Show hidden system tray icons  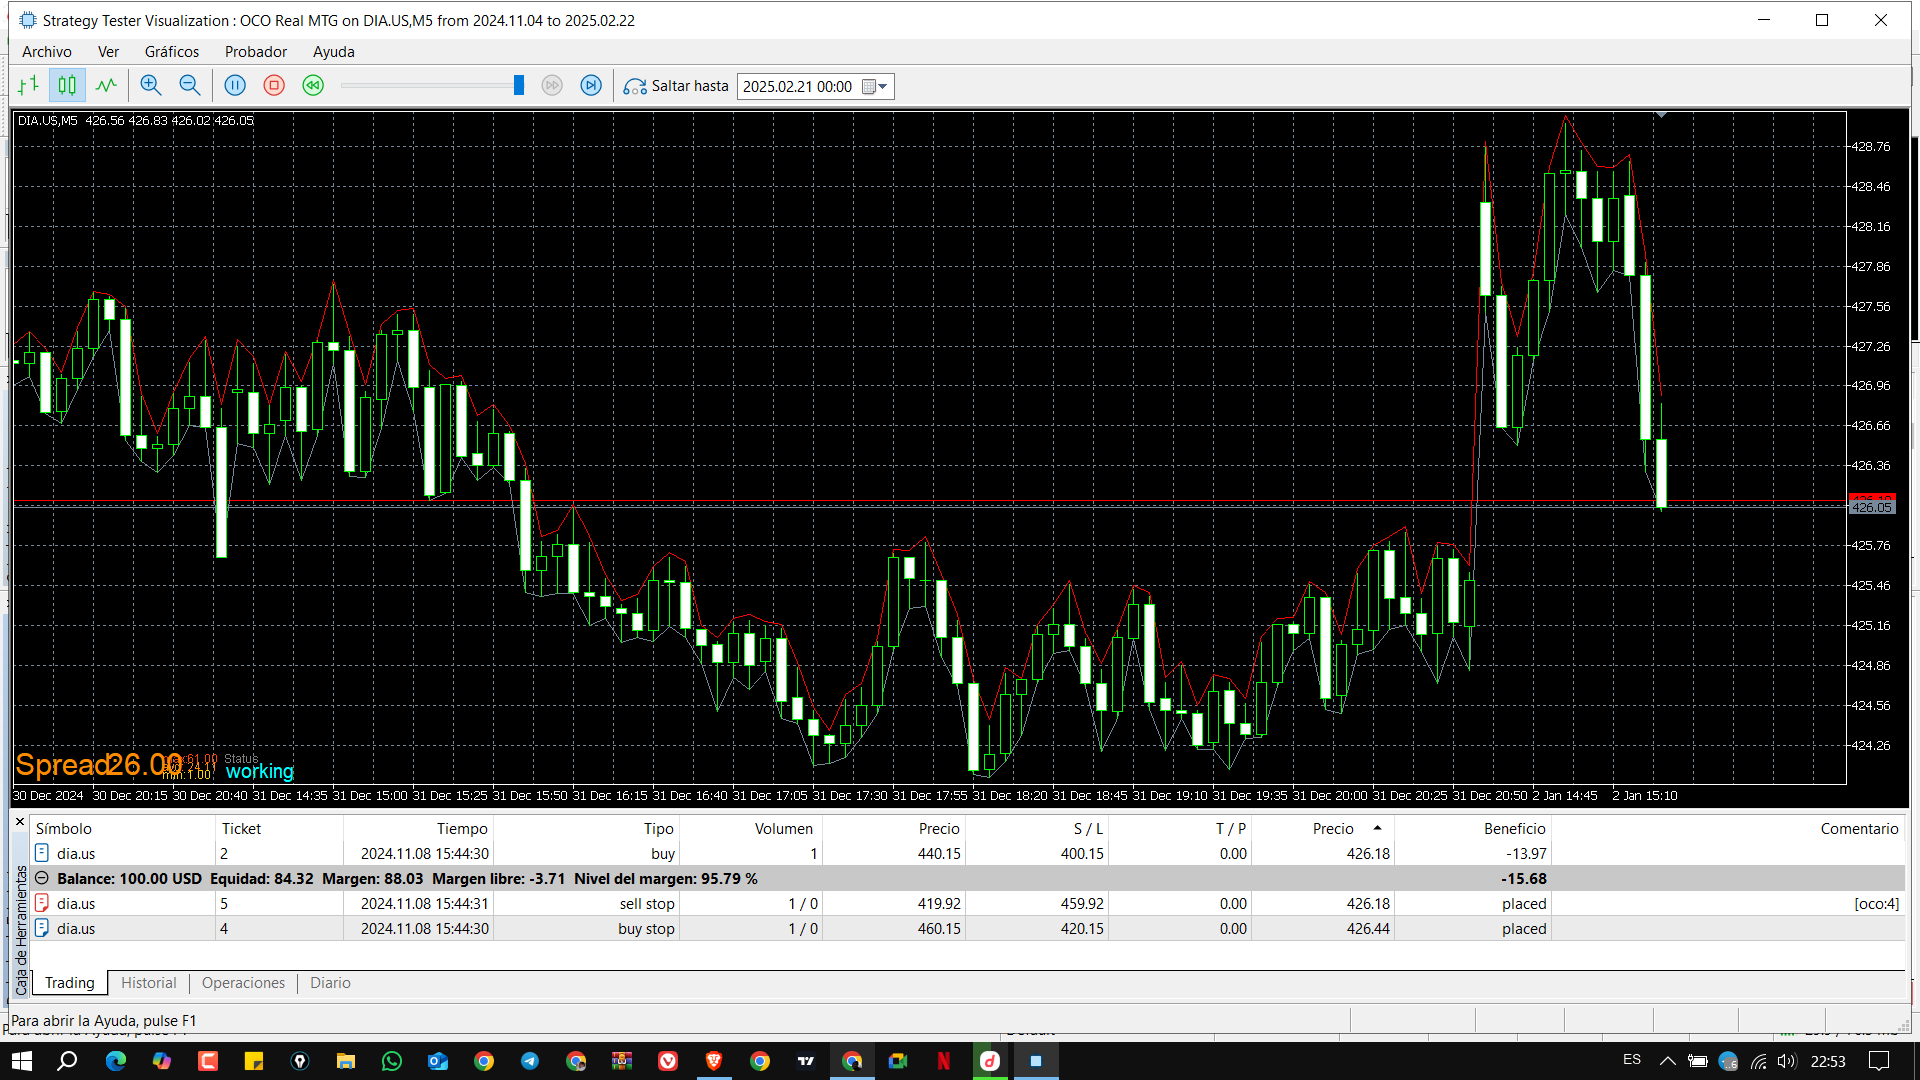coord(1667,1061)
